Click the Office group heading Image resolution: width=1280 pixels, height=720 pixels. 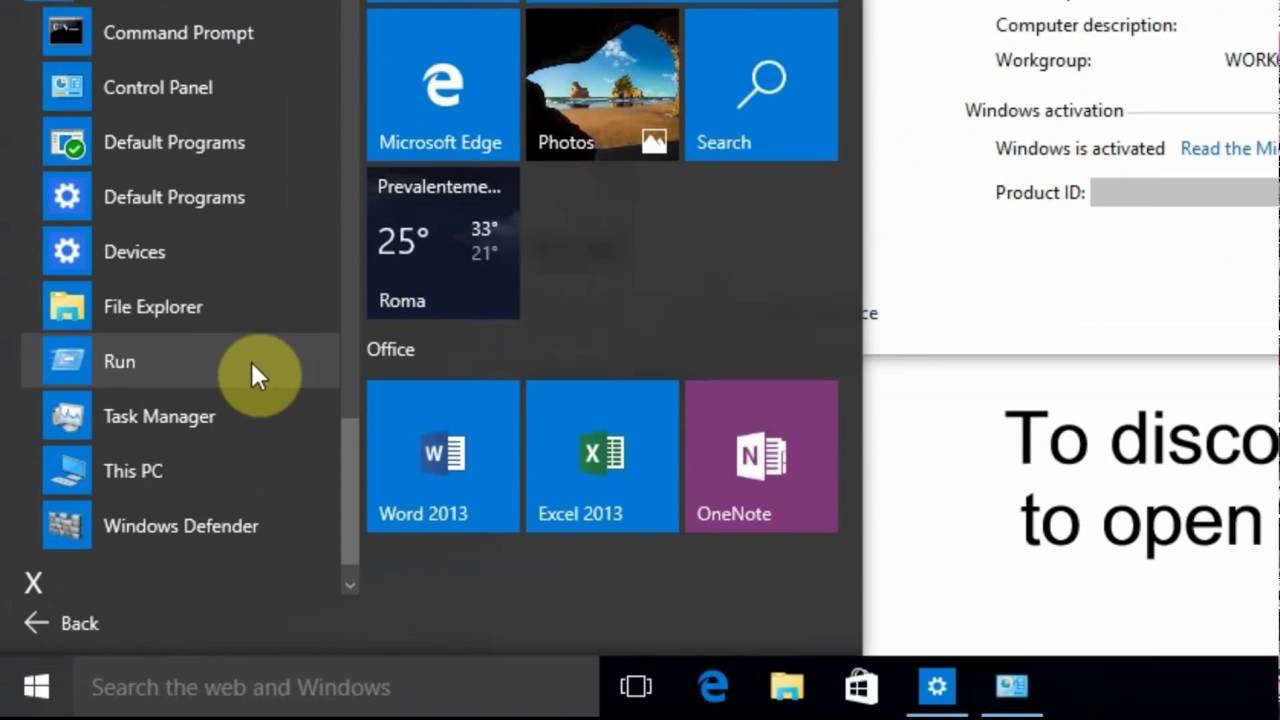(x=391, y=349)
